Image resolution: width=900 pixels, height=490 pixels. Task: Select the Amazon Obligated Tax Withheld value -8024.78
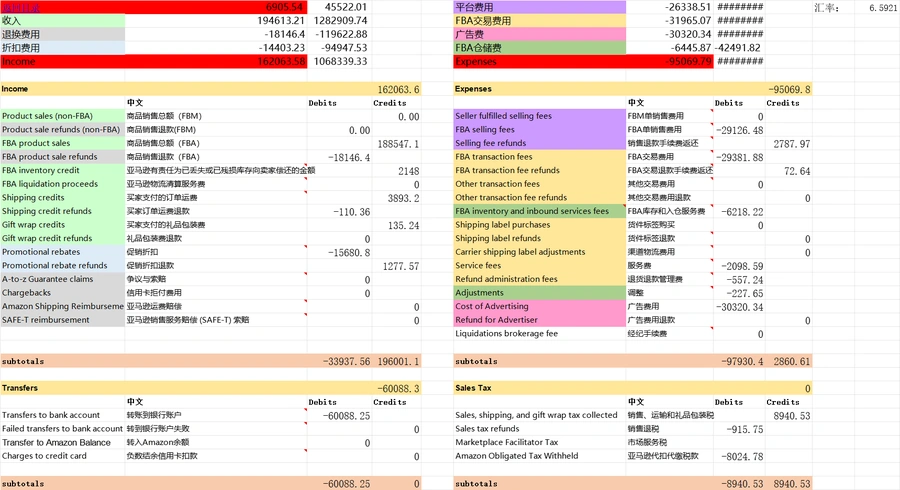(x=742, y=457)
